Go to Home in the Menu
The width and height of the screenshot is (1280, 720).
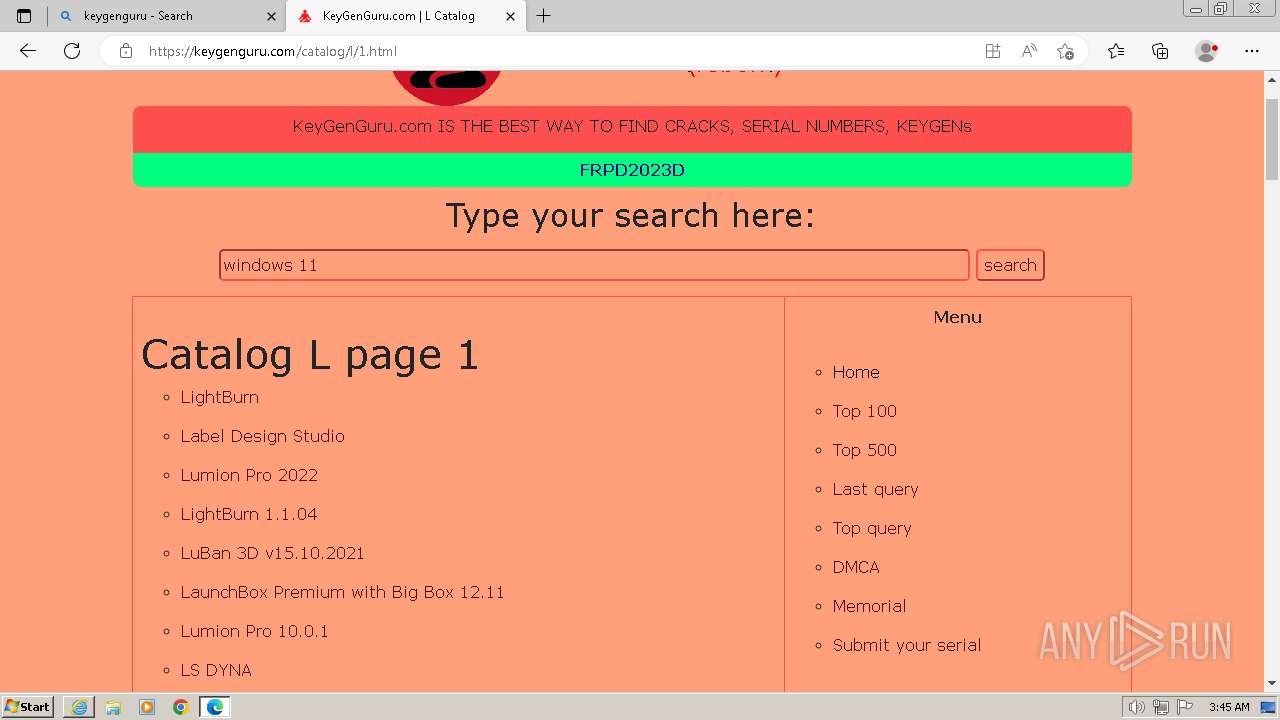pyautogui.click(x=856, y=372)
